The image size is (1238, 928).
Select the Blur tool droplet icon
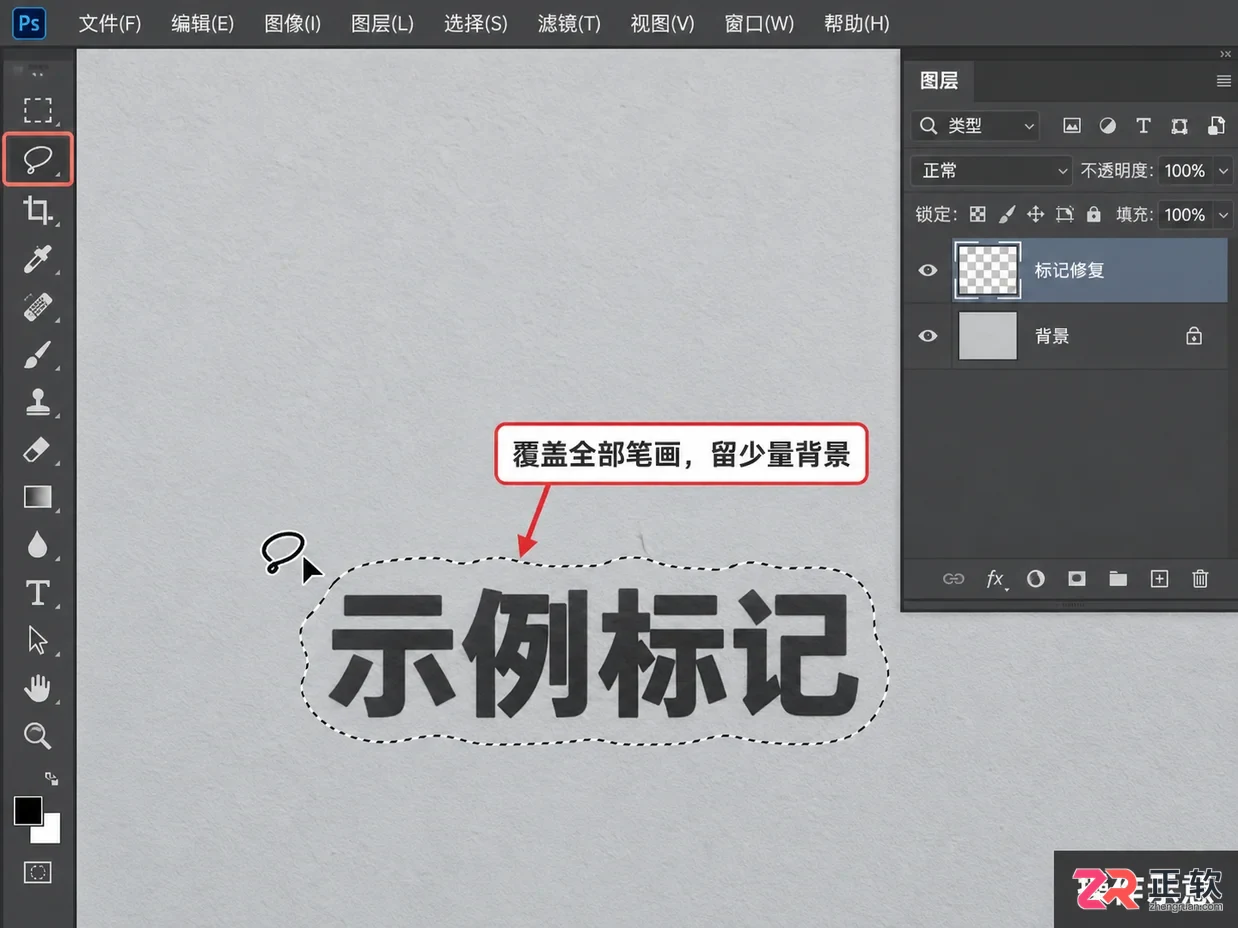point(38,545)
